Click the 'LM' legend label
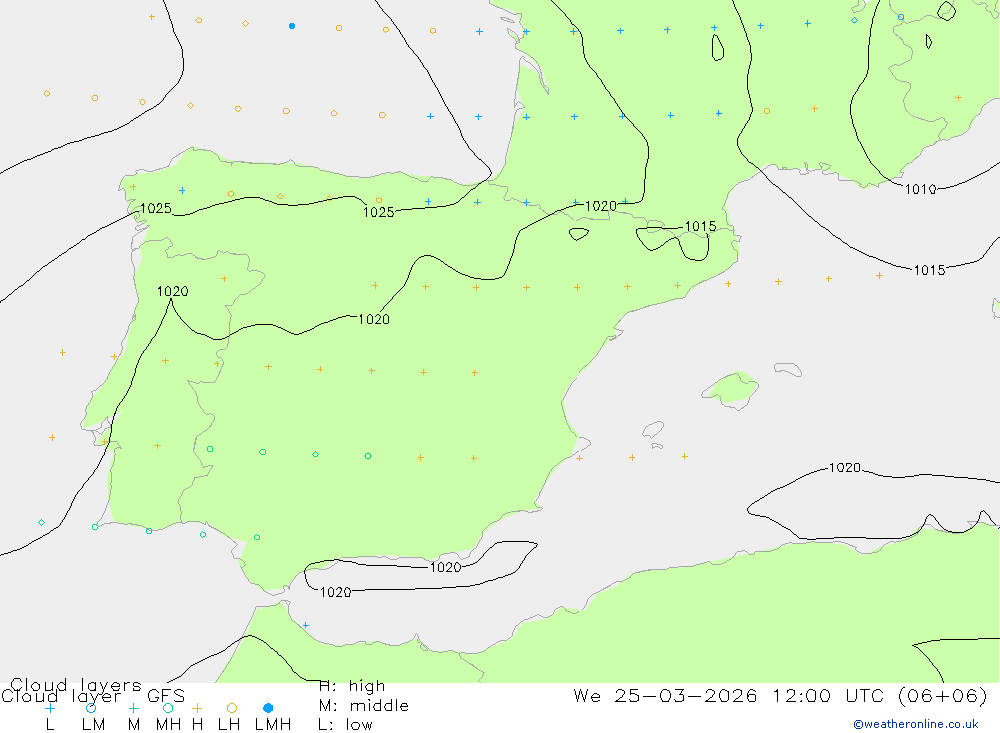This screenshot has width=1000, height=733. tap(94, 725)
